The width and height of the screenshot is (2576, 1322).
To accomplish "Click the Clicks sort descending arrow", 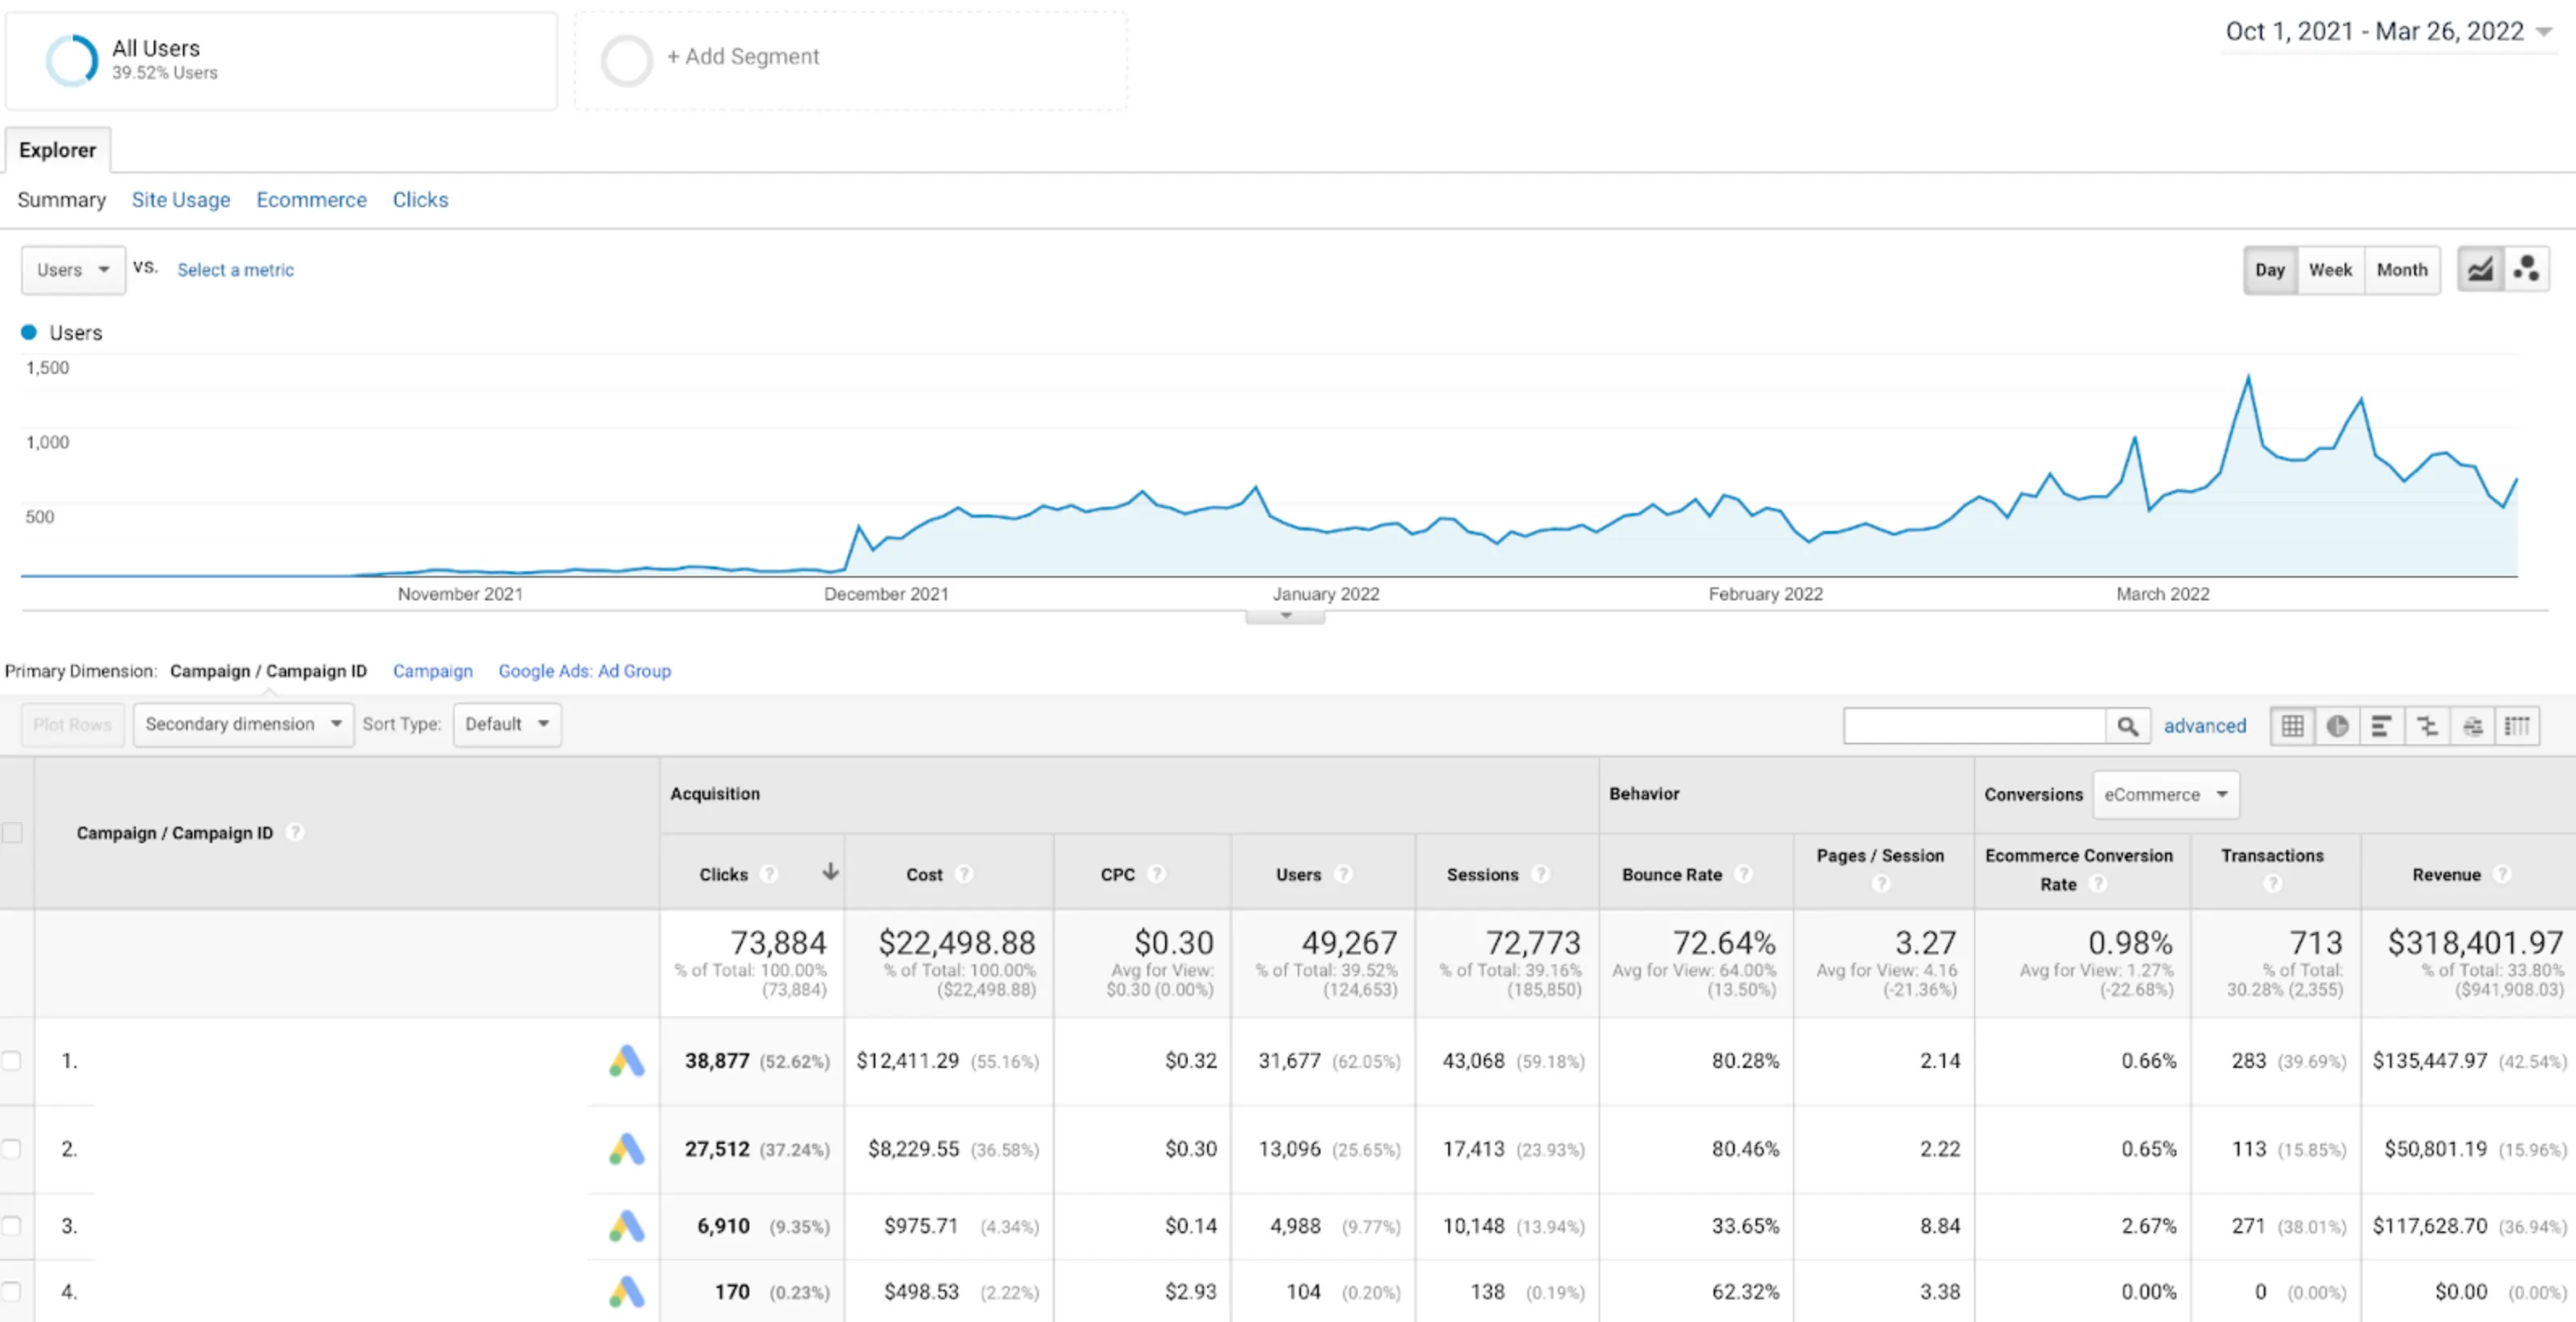I will [830, 872].
